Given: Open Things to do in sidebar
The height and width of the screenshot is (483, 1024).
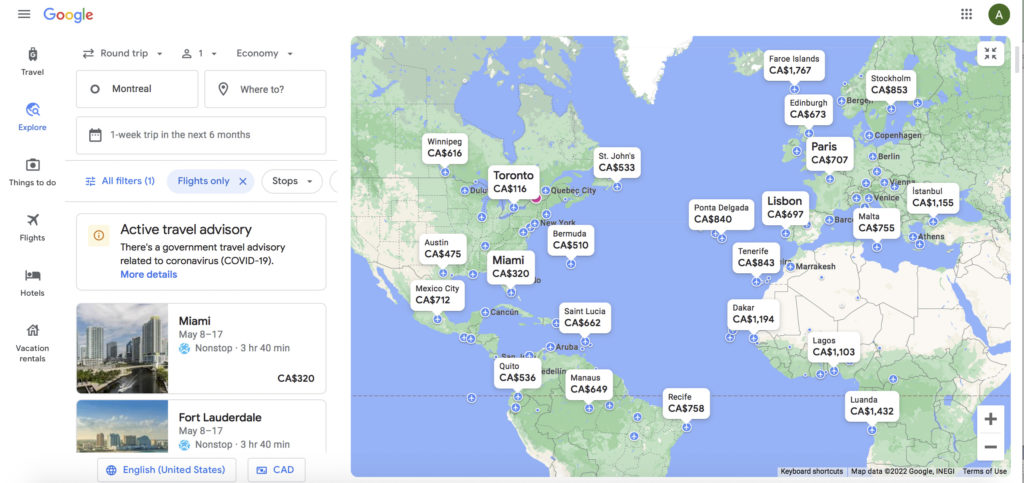Looking at the screenshot, I should 32,172.
